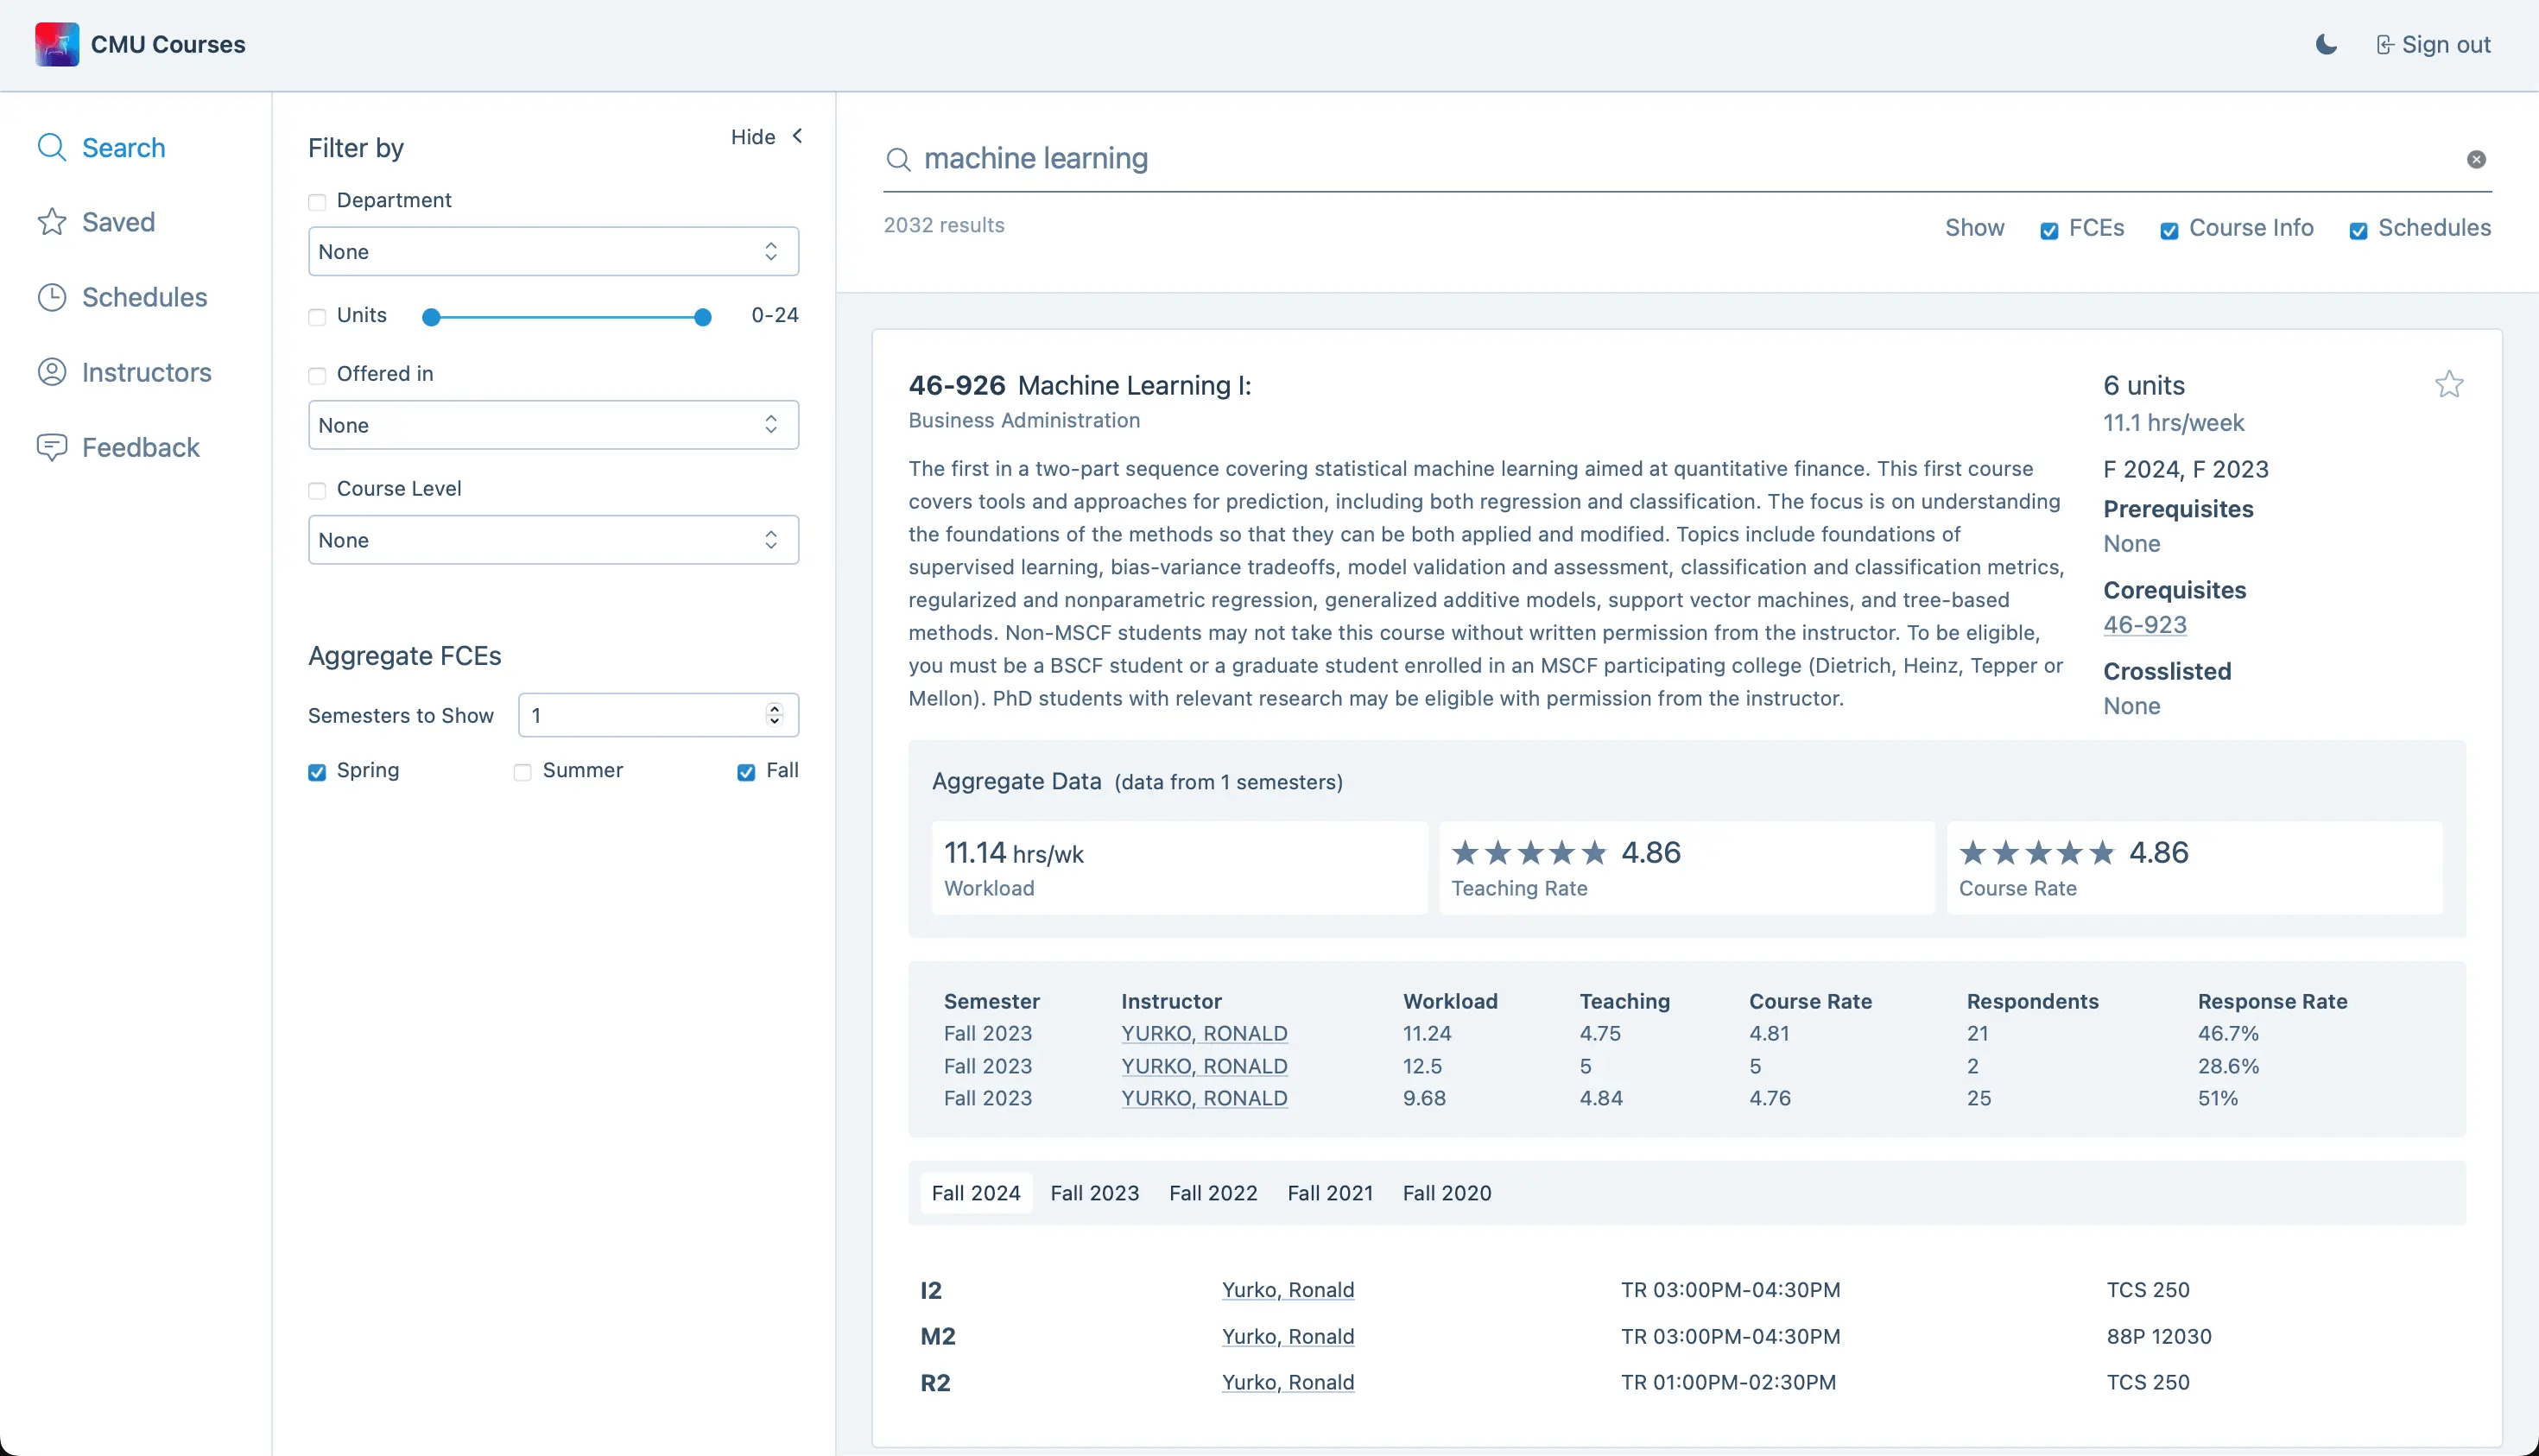The image size is (2539, 1456).
Task: Star course 46-926 to save it
Action: [x=2448, y=385]
